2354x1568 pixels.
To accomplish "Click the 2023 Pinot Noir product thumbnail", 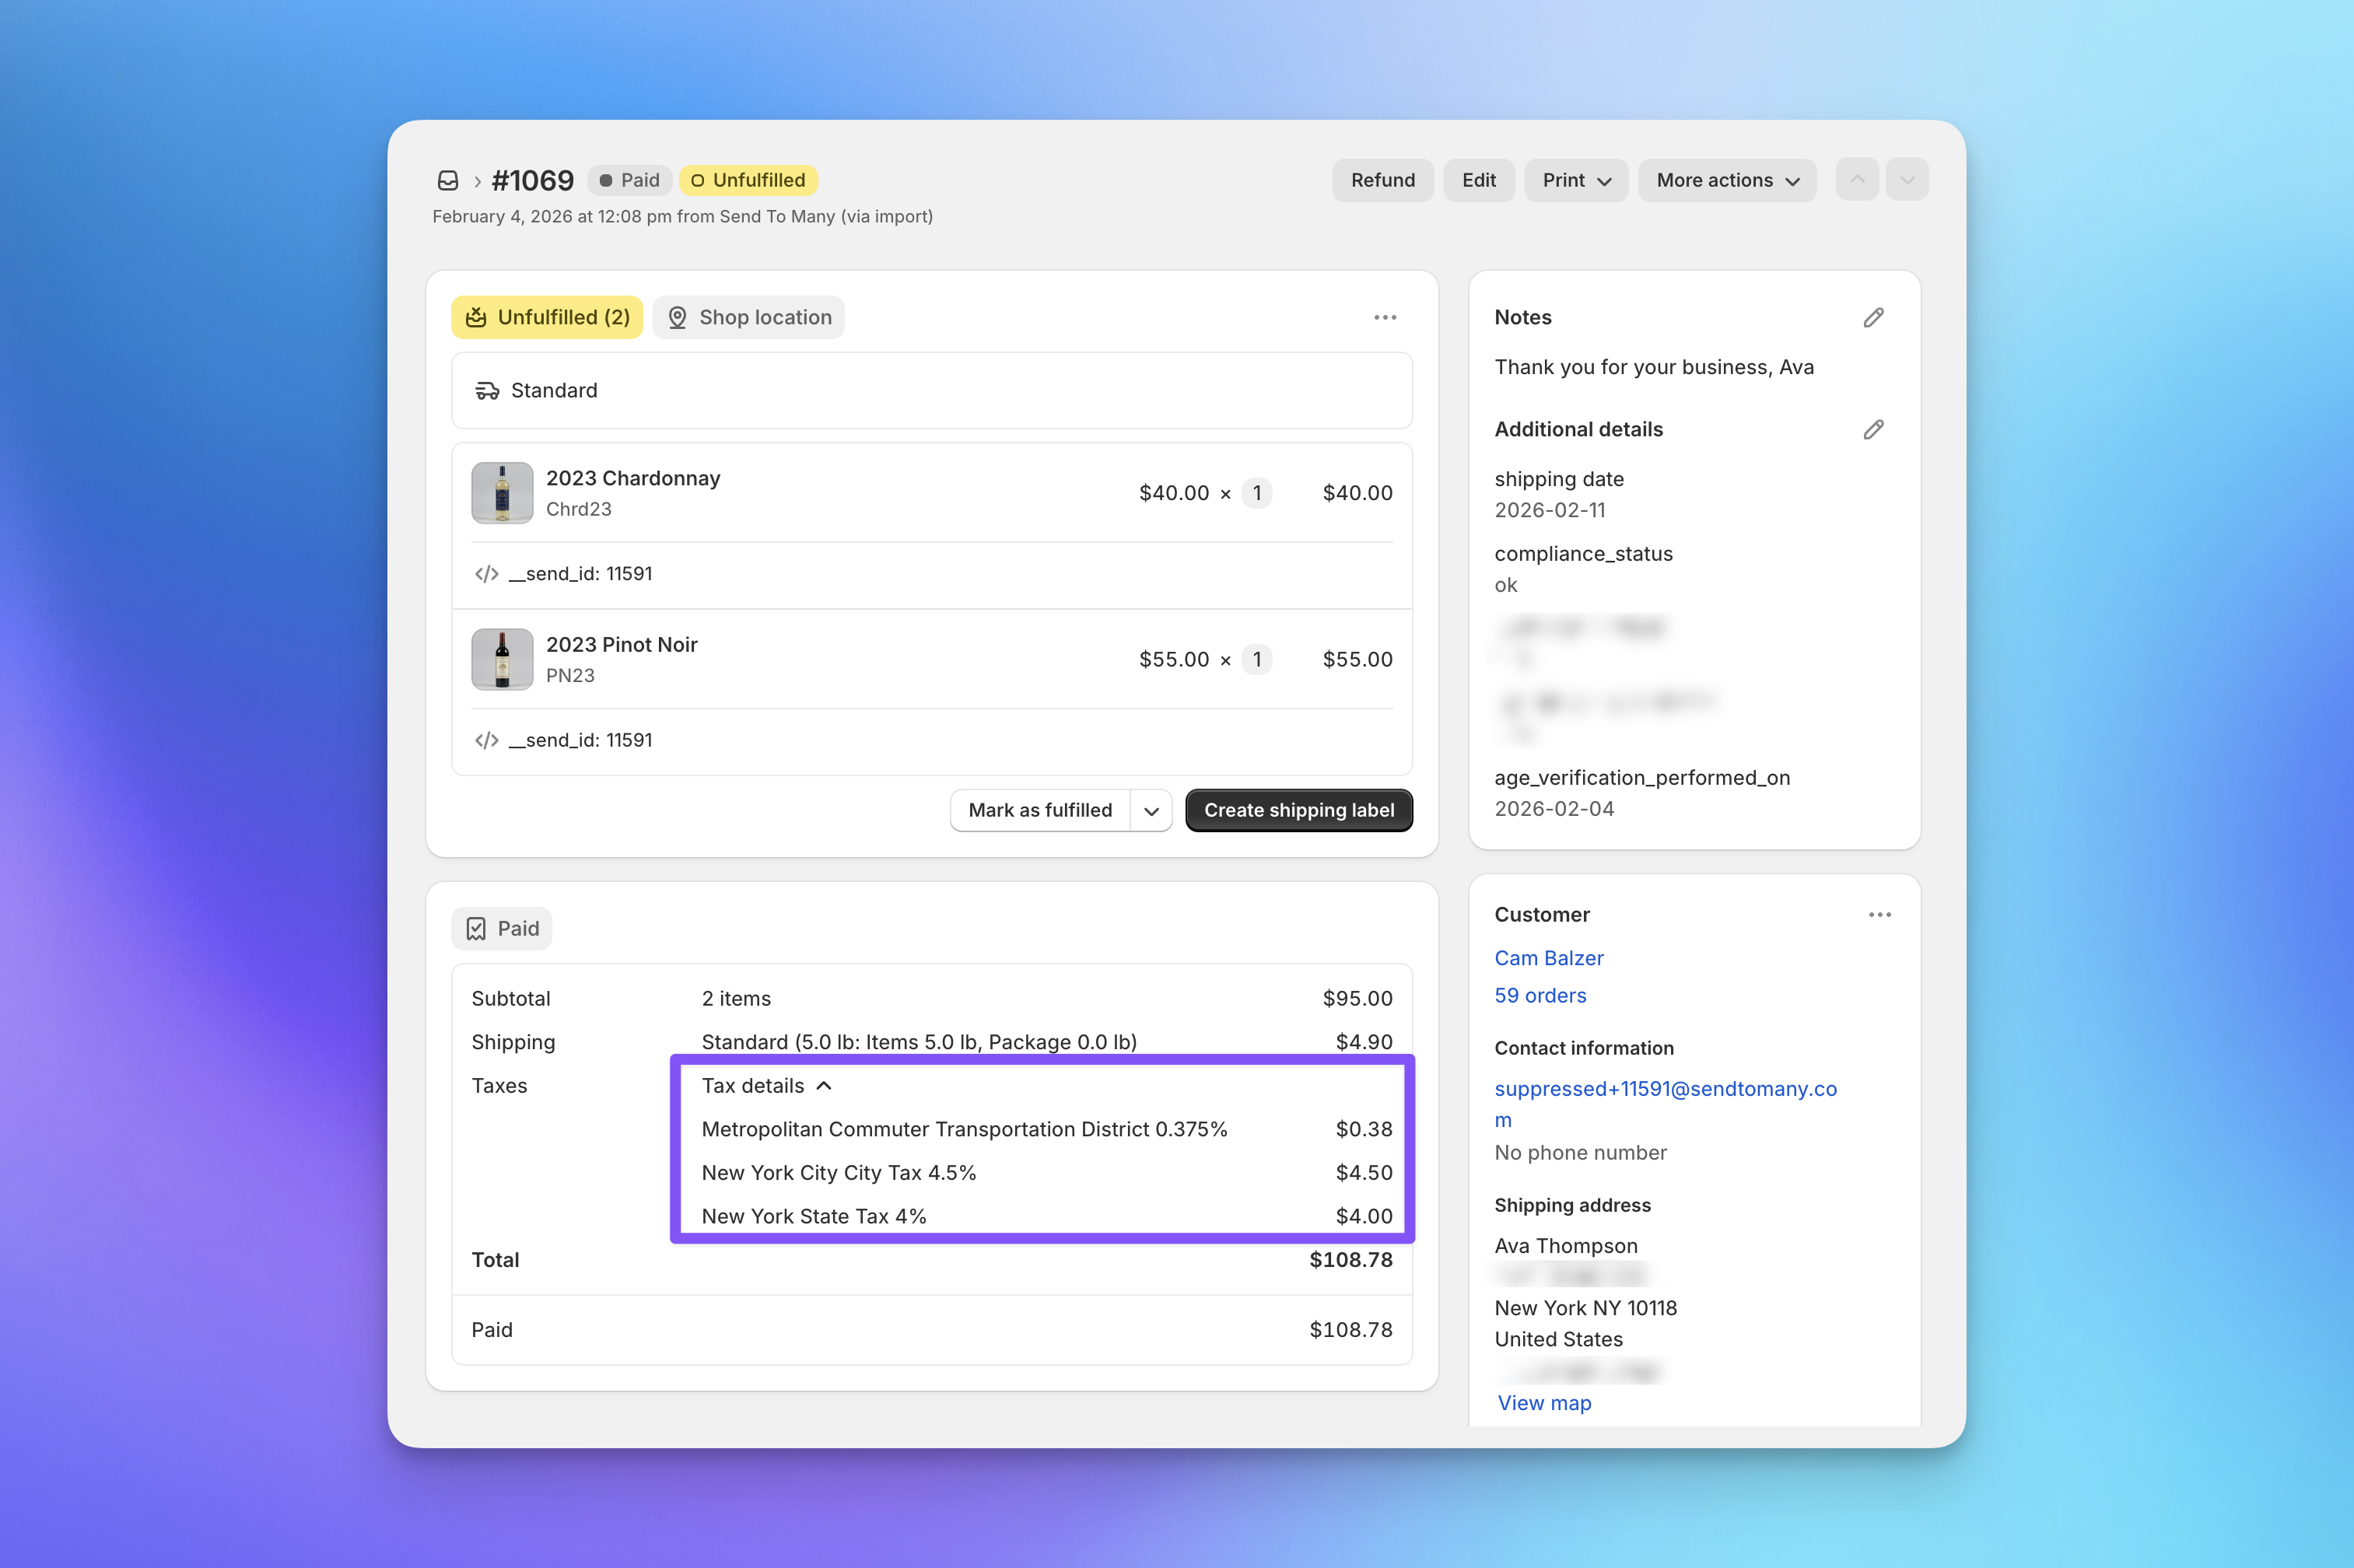I will pos(502,659).
